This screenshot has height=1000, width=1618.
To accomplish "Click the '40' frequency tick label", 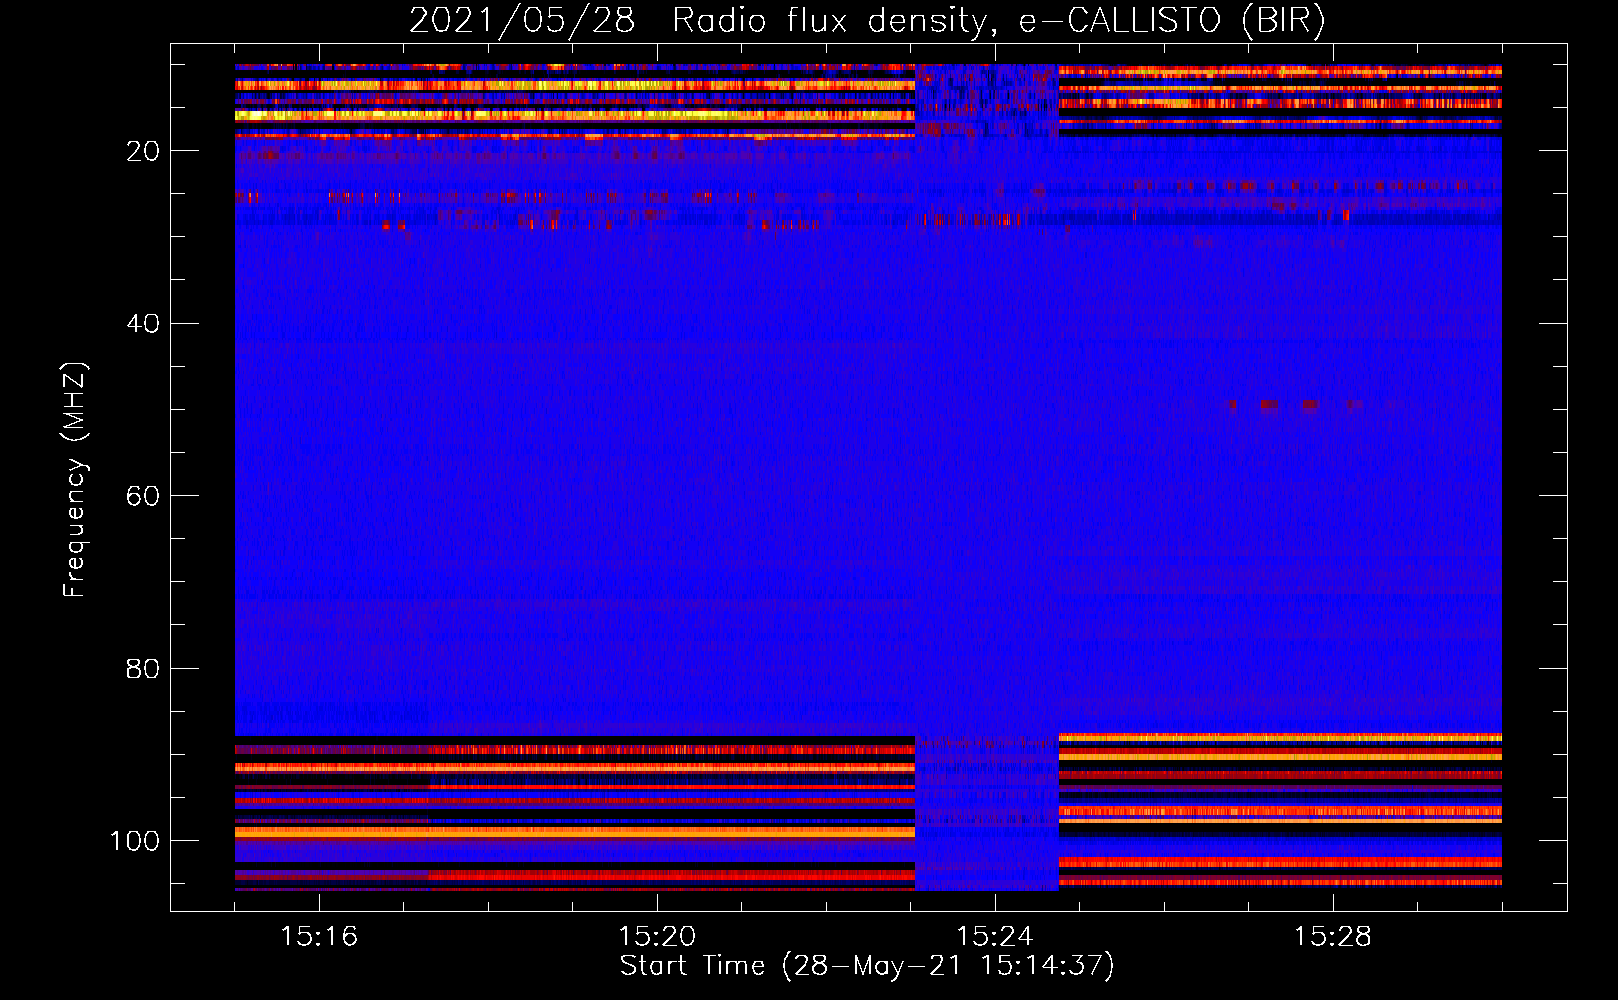I will [x=143, y=323].
